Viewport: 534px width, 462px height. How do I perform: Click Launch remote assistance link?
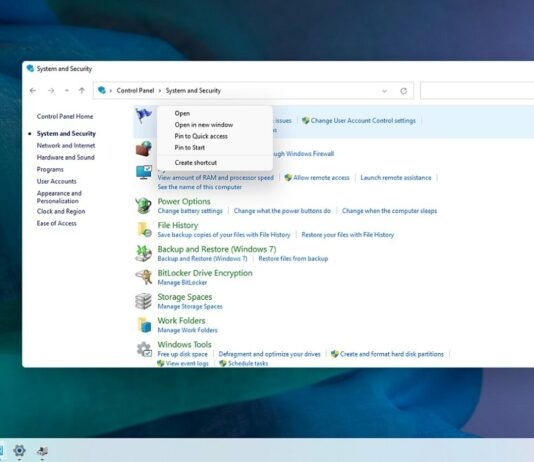point(396,178)
